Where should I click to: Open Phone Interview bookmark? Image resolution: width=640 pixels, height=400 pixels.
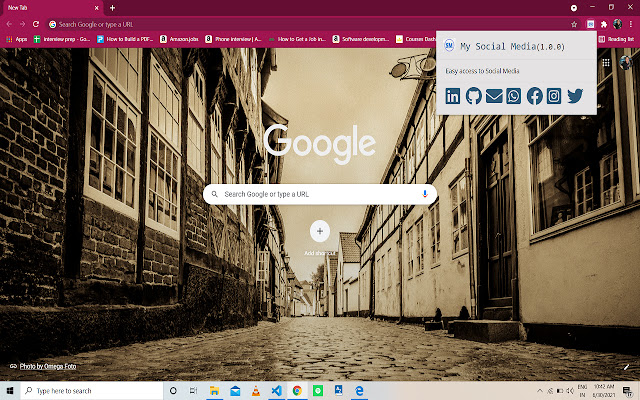[233, 39]
